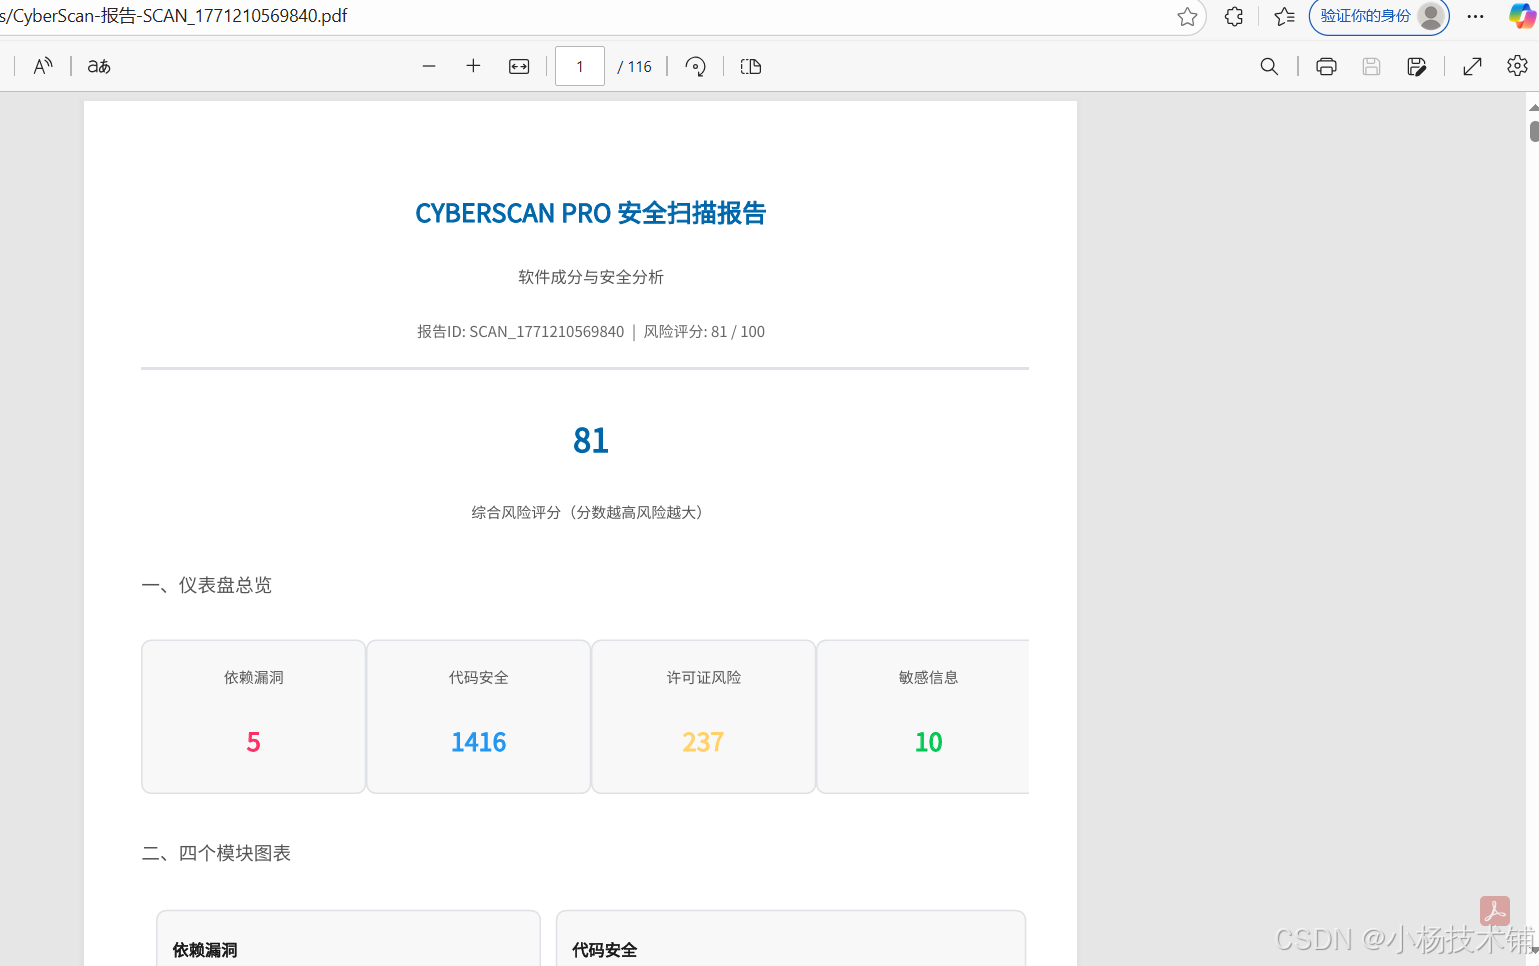
Task: Click the heading 二、四个模块图表
Action: [216, 853]
